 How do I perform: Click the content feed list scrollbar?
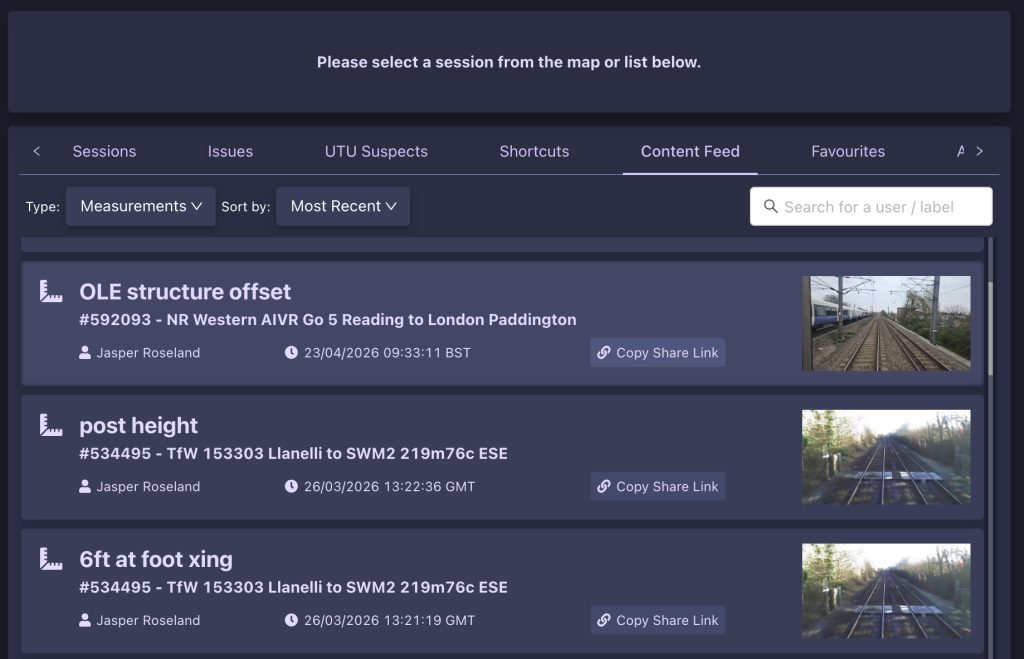point(990,329)
